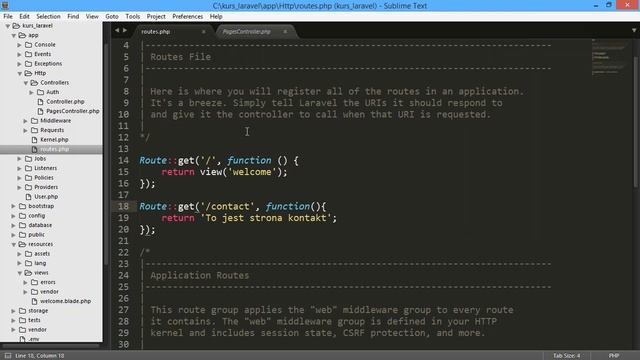Viewport: 640px width, 360px height.
Task: Switch to the PagesController.php tab
Action: pyautogui.click(x=246, y=31)
